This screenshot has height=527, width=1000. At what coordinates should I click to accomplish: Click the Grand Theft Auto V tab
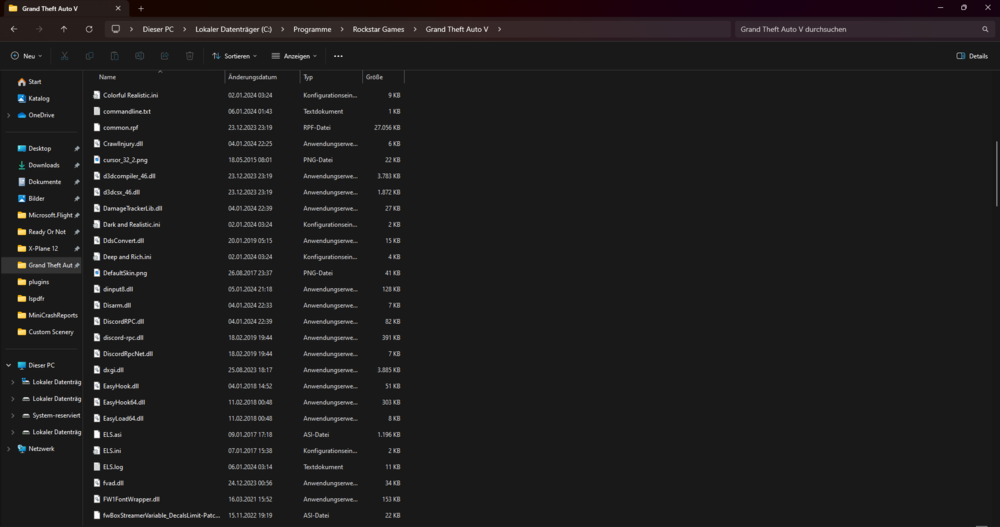pyautogui.click(x=64, y=9)
